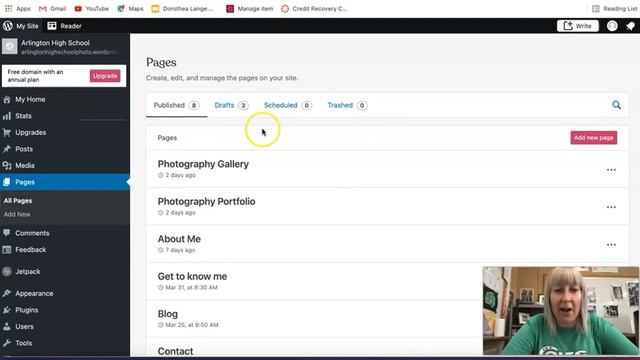Viewport: 640px width, 360px height.
Task: Go to My Home in sidebar
Action: pos(30,99)
